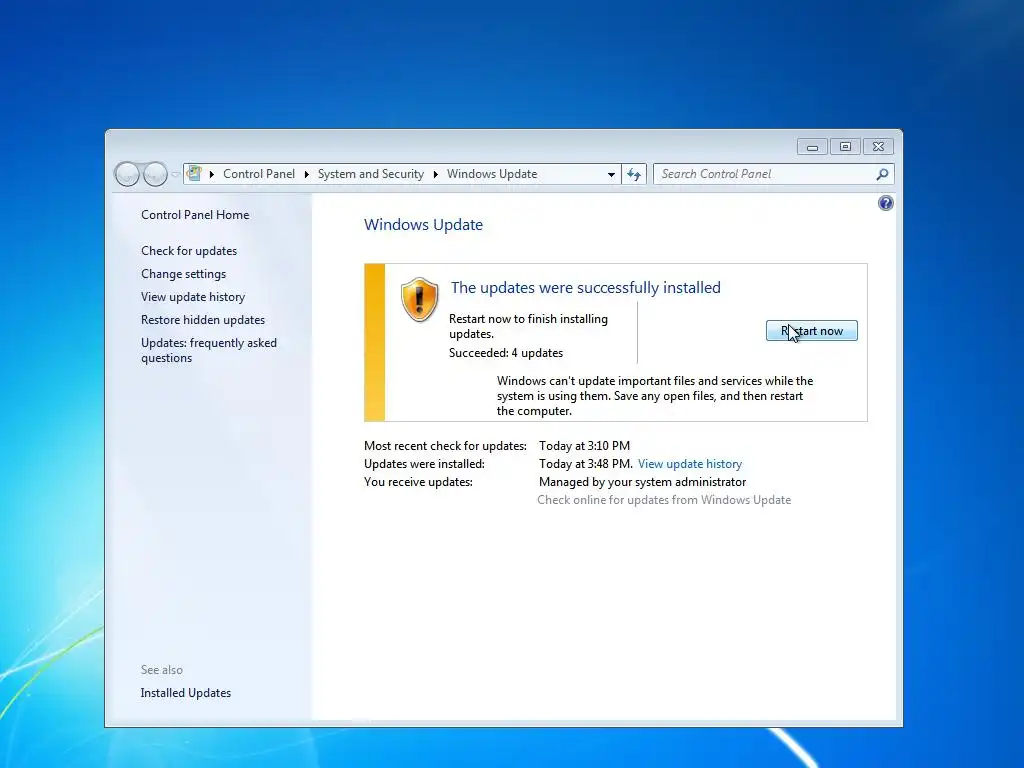This screenshot has width=1024, height=768.
Task: Open Change settings link
Action: coord(184,274)
